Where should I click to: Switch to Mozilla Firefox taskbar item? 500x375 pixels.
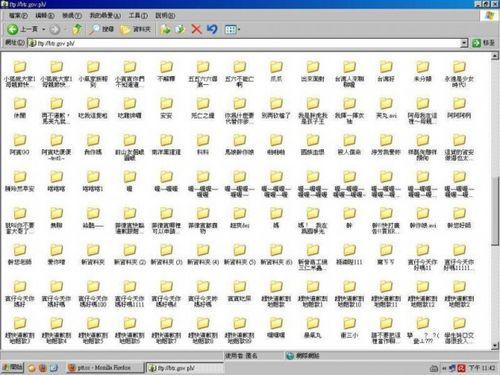pos(104,368)
